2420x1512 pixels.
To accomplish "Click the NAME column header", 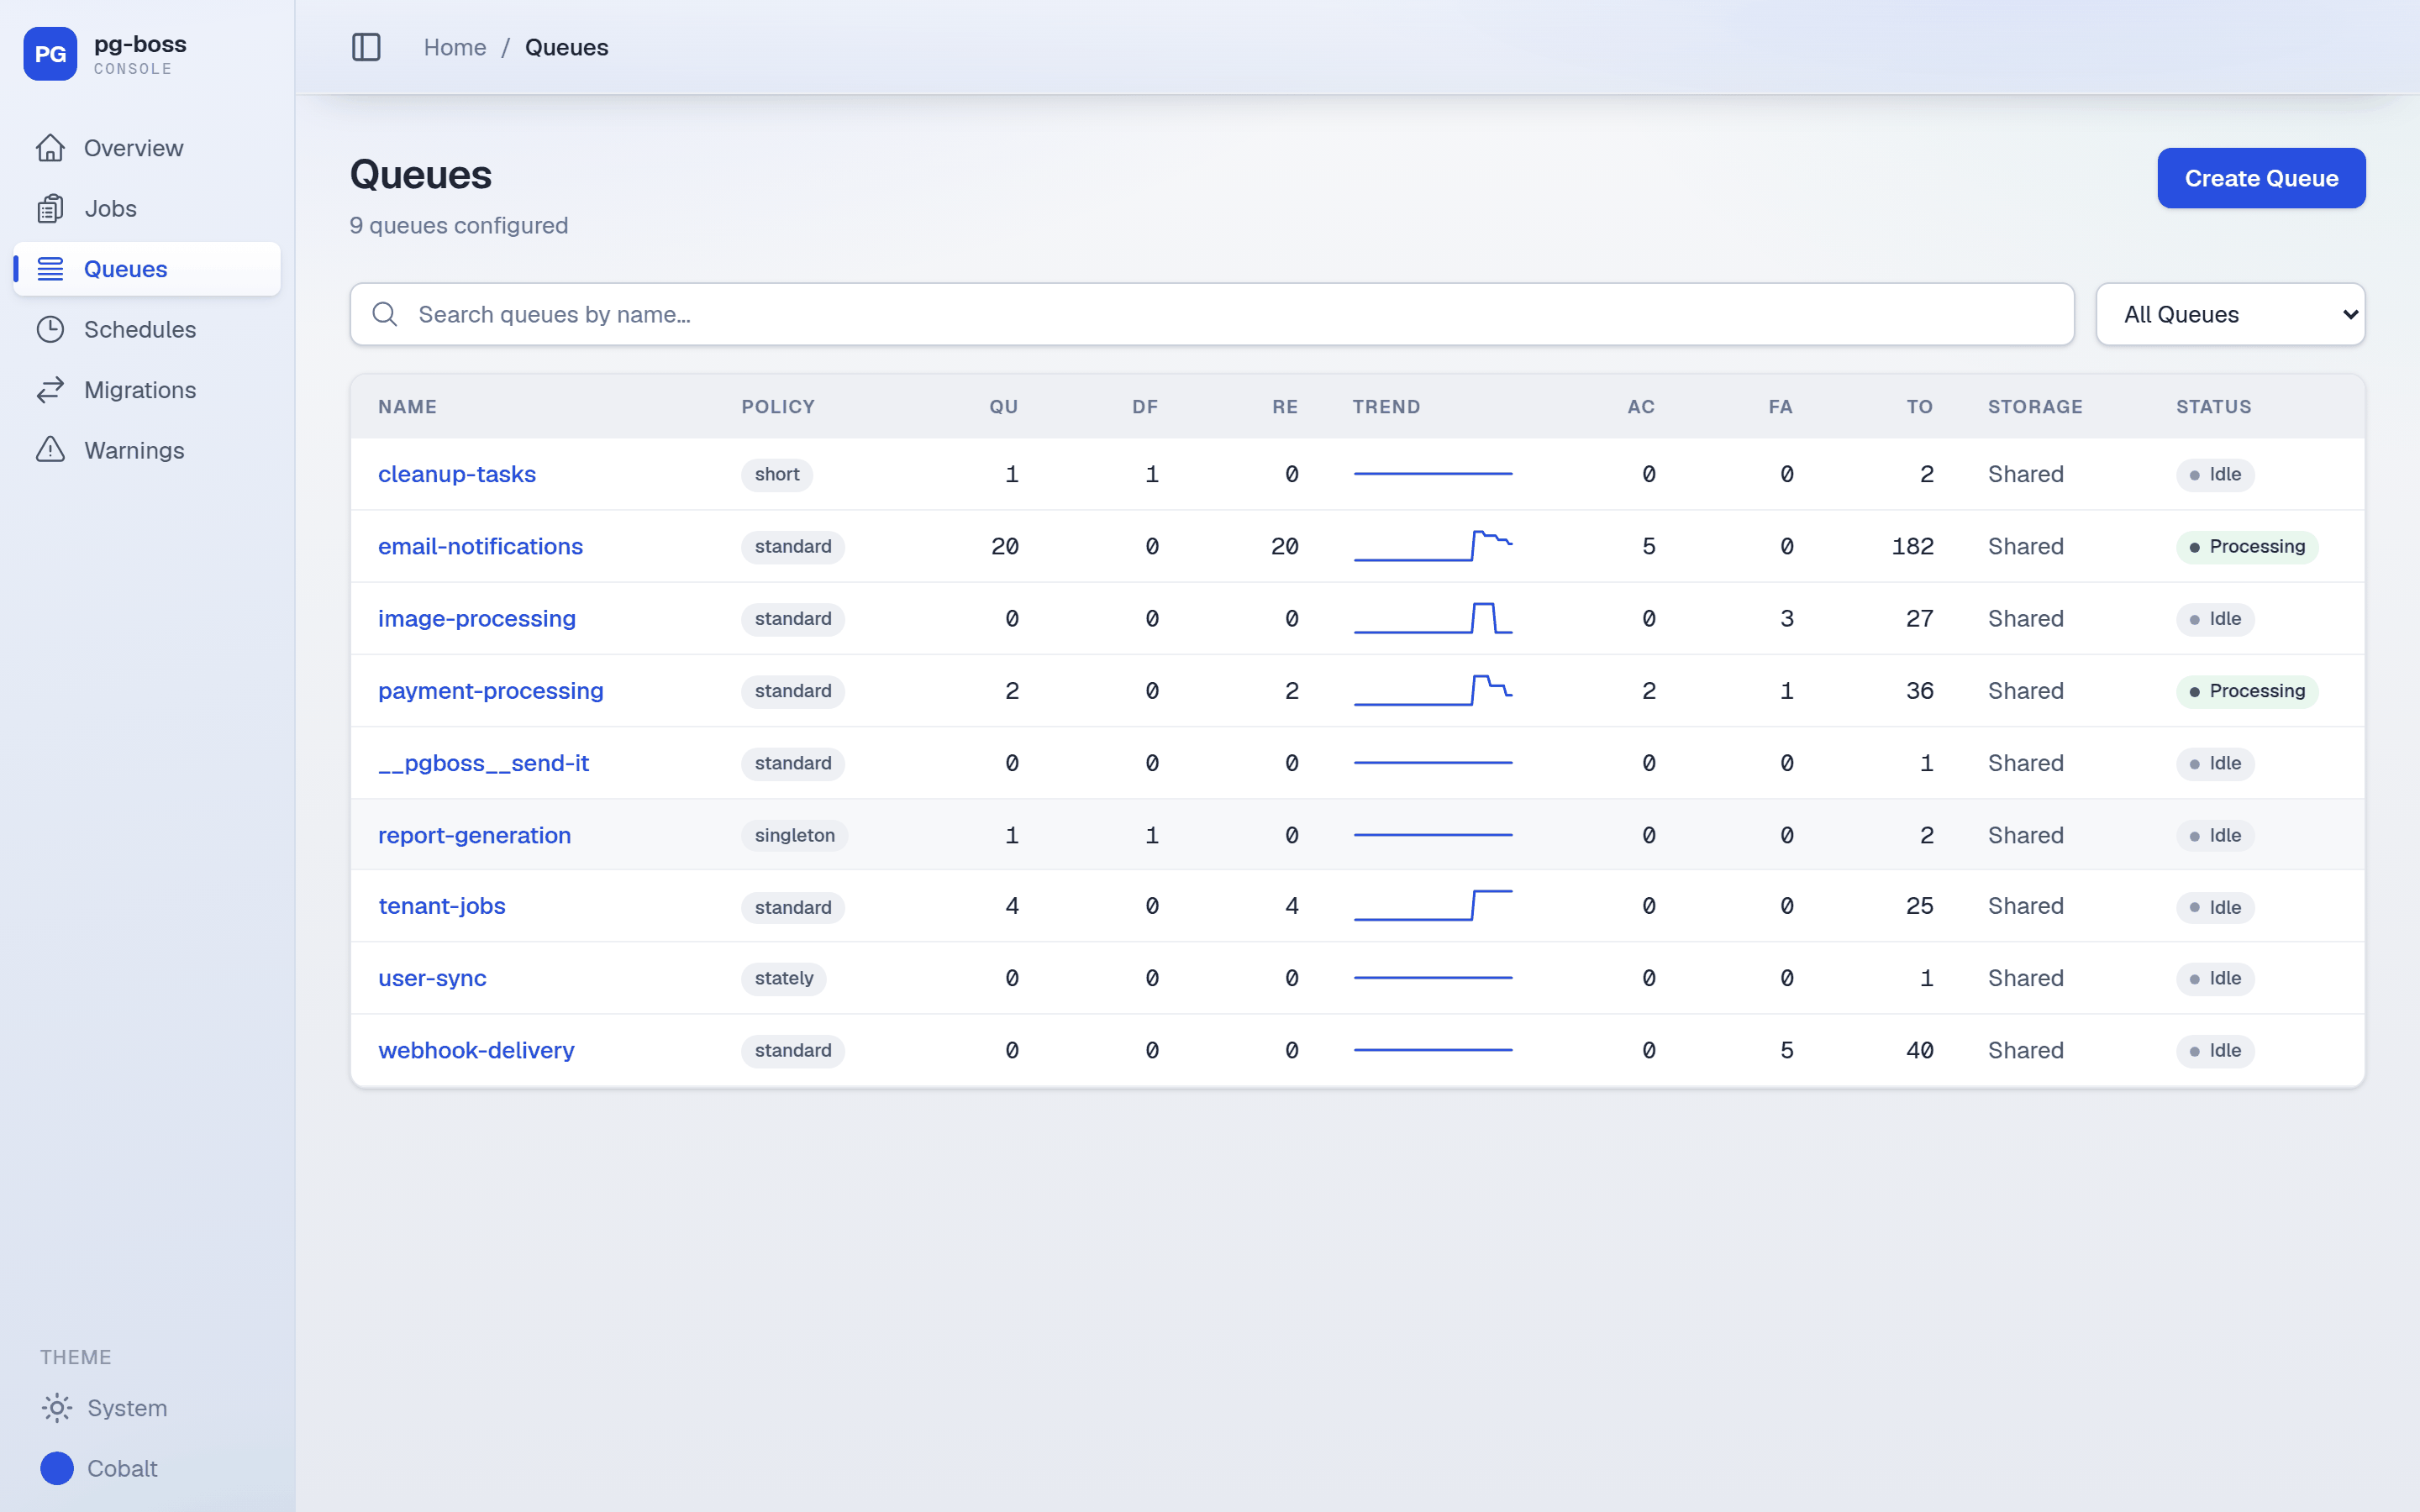I will pyautogui.click(x=407, y=407).
